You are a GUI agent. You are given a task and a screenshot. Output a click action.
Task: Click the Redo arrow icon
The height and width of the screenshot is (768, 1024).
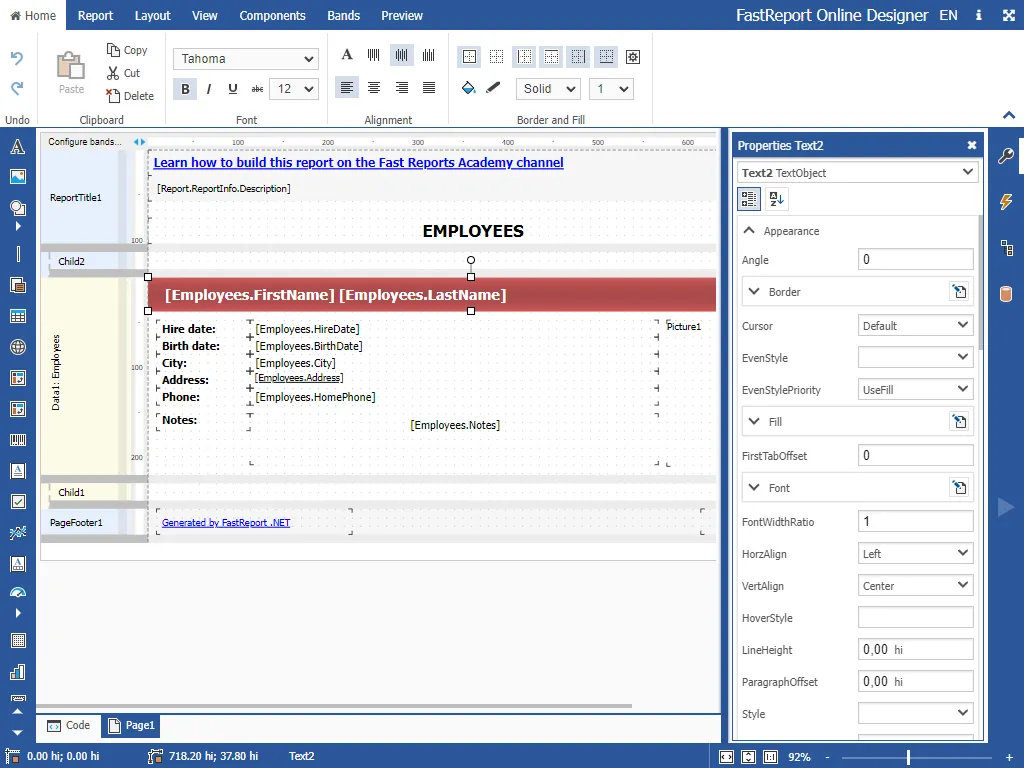17,88
